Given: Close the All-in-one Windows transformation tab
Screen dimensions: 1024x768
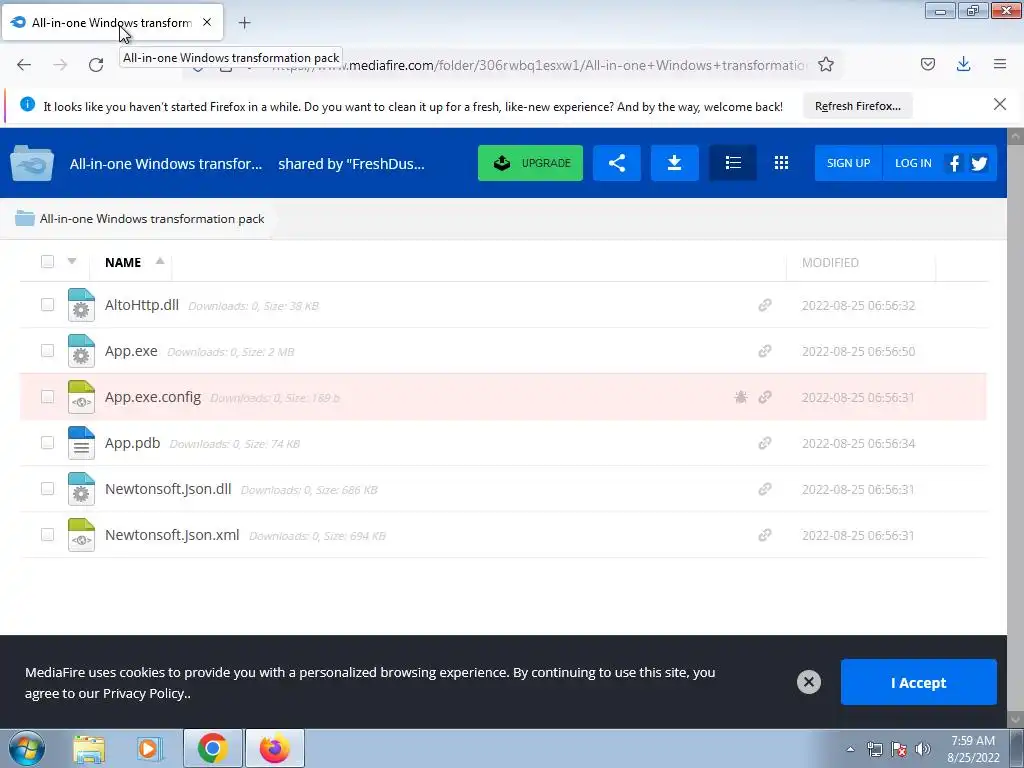Looking at the screenshot, I should point(207,22).
